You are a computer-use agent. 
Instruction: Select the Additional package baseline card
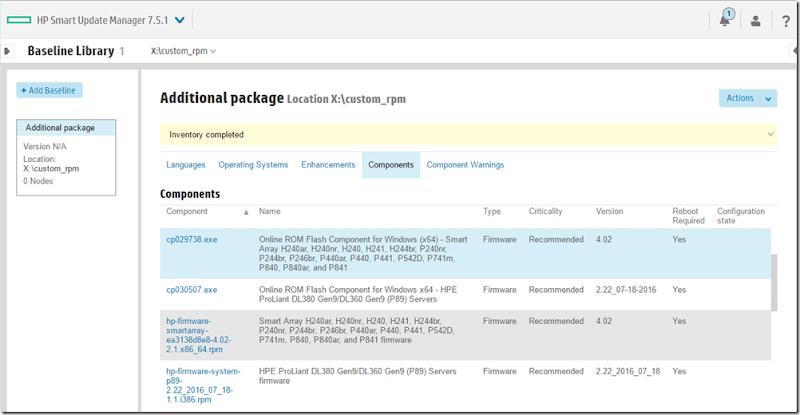tap(66, 157)
